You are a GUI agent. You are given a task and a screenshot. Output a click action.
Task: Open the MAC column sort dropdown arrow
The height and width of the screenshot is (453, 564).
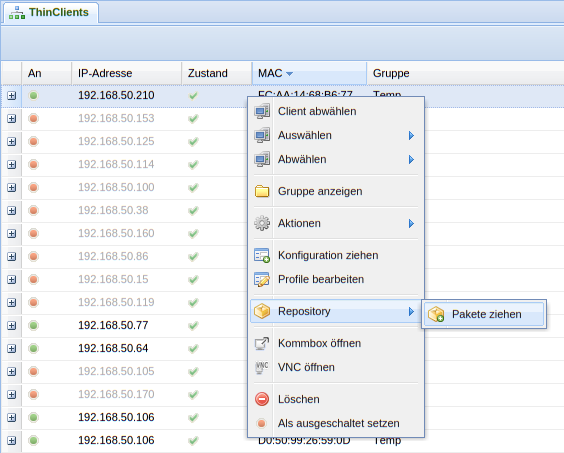[x=289, y=74]
